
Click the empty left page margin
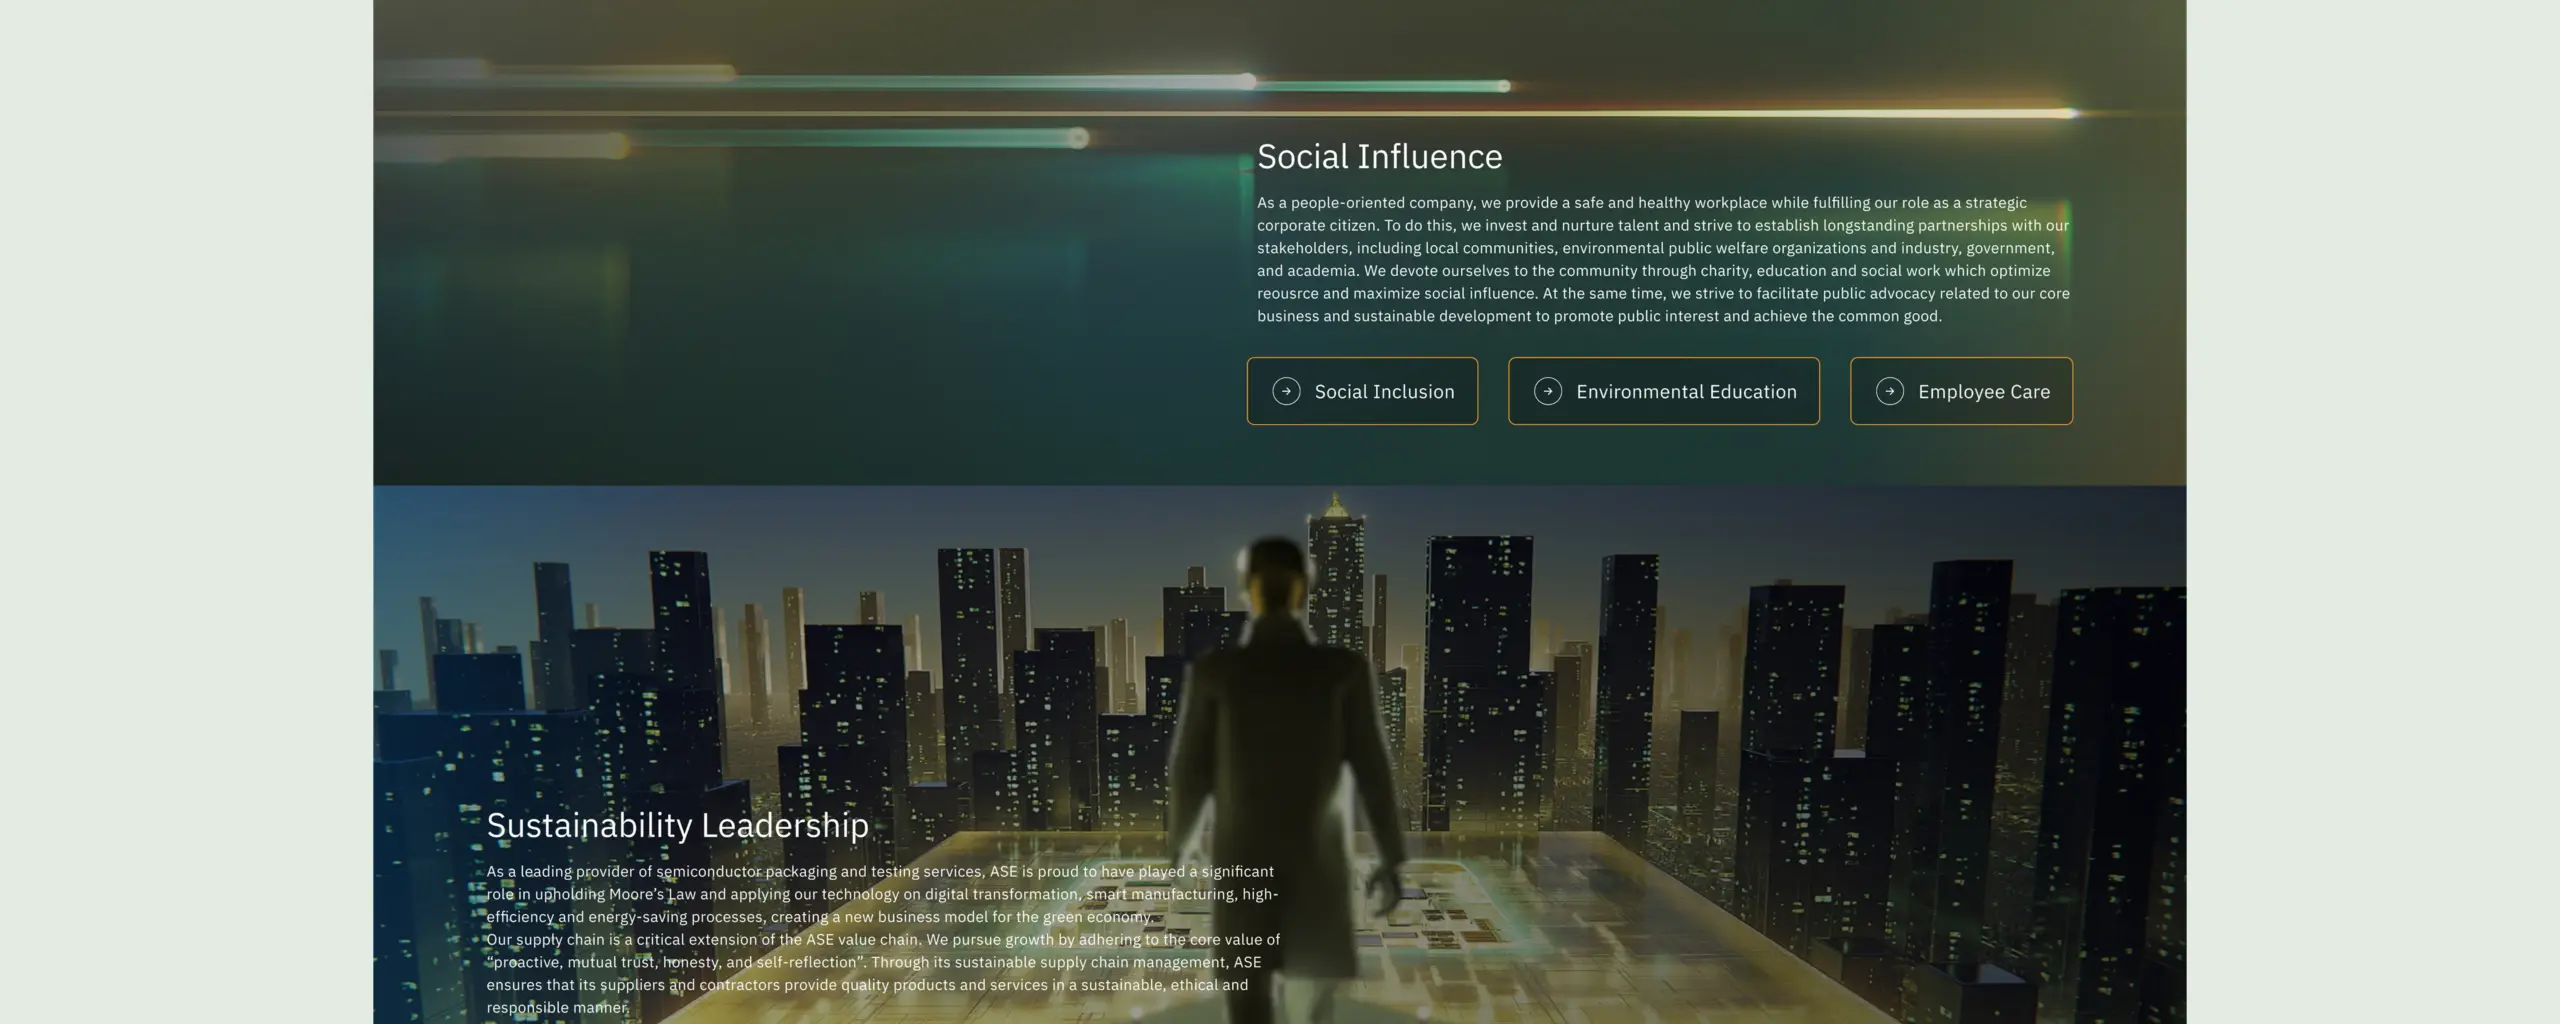(x=186, y=512)
